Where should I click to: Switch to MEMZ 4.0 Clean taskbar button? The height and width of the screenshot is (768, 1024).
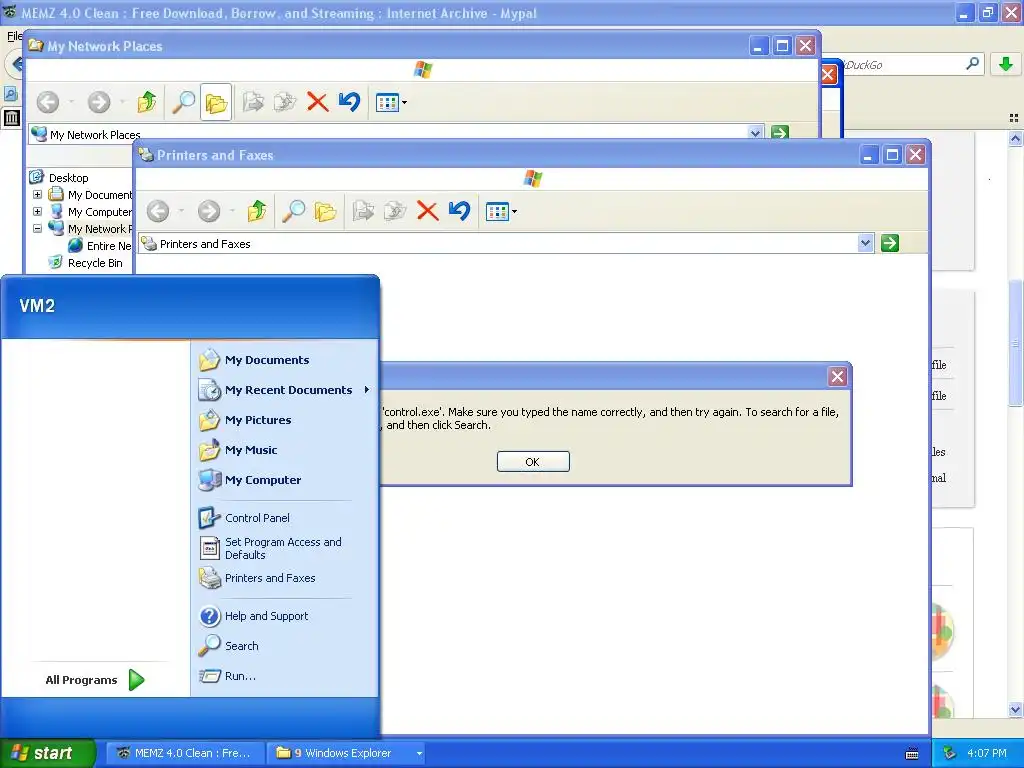[x=185, y=753]
